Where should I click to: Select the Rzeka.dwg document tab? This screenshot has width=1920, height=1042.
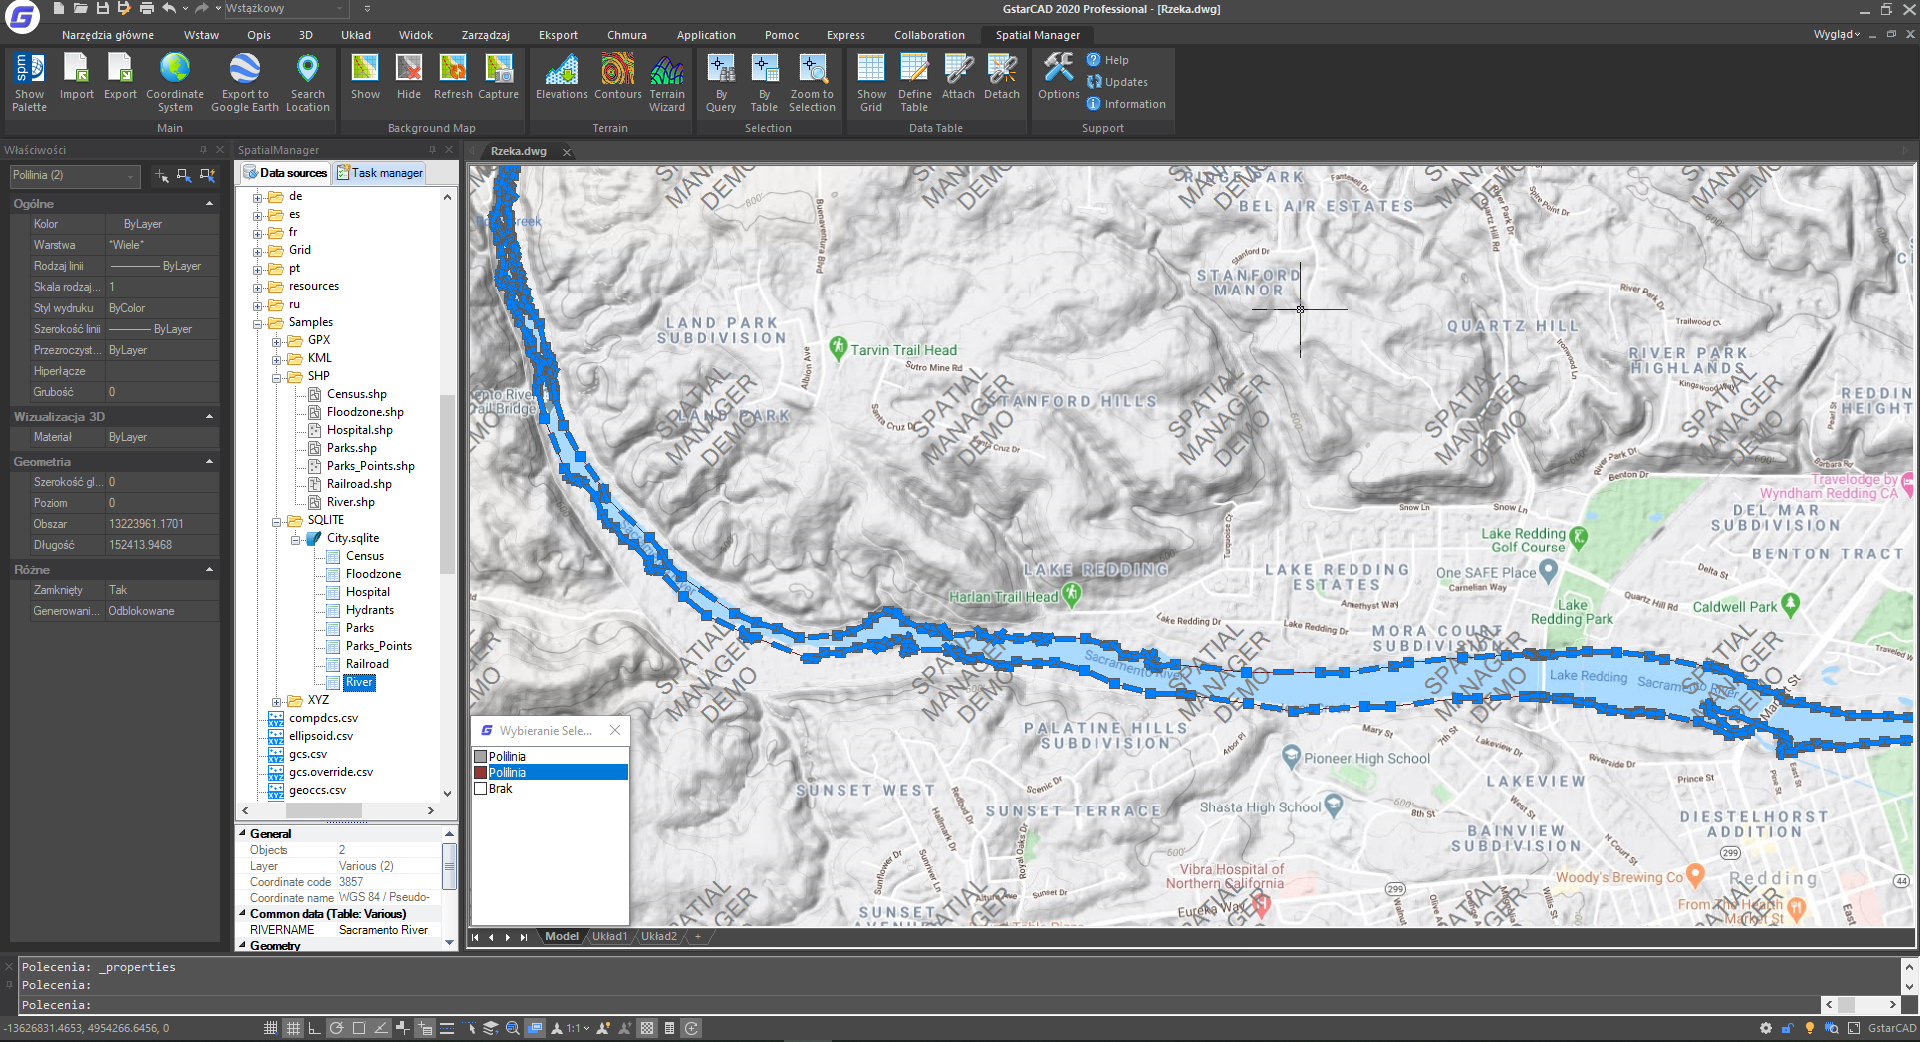519,152
